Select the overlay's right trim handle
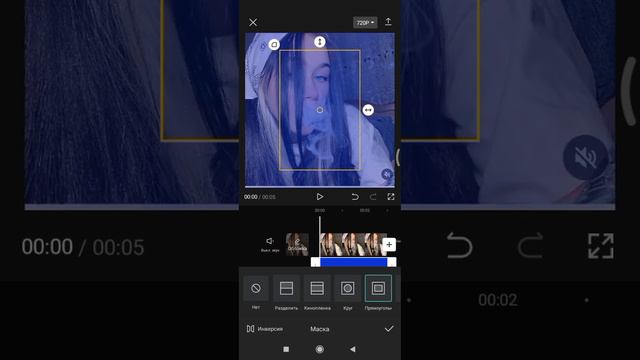 [x=391, y=262]
